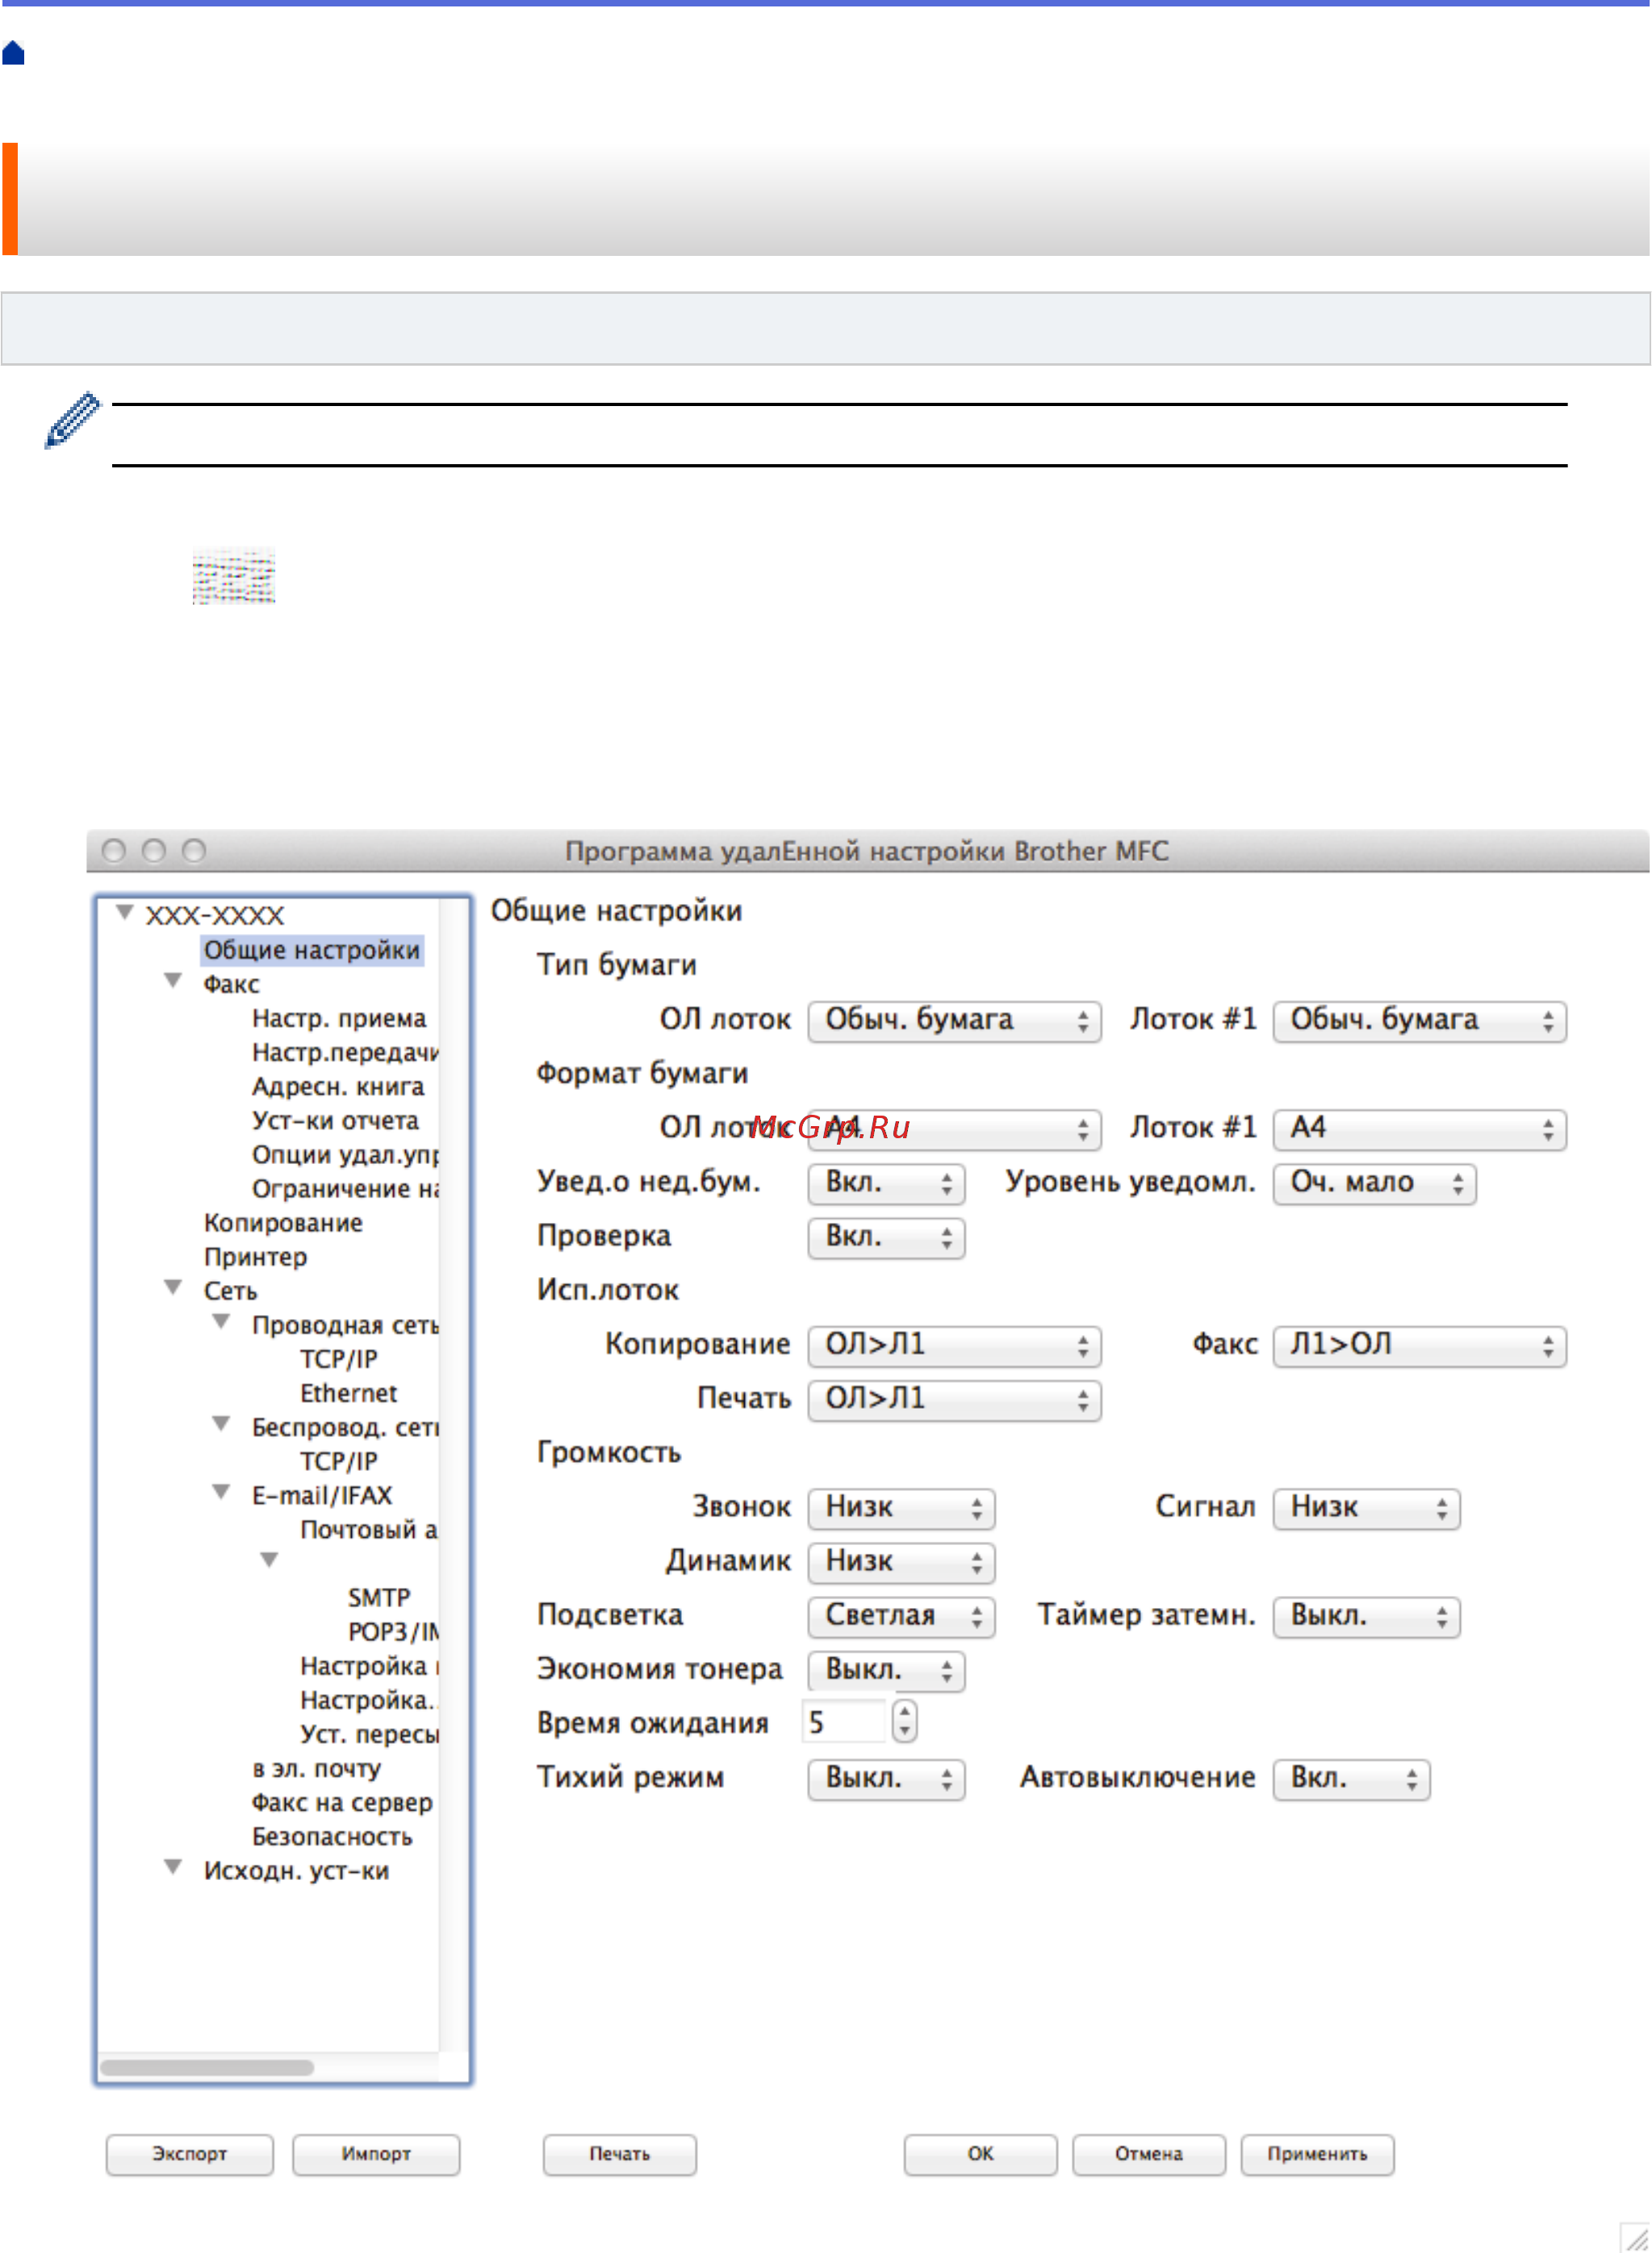Collapse the Проводная сеть tree node

[221, 1322]
